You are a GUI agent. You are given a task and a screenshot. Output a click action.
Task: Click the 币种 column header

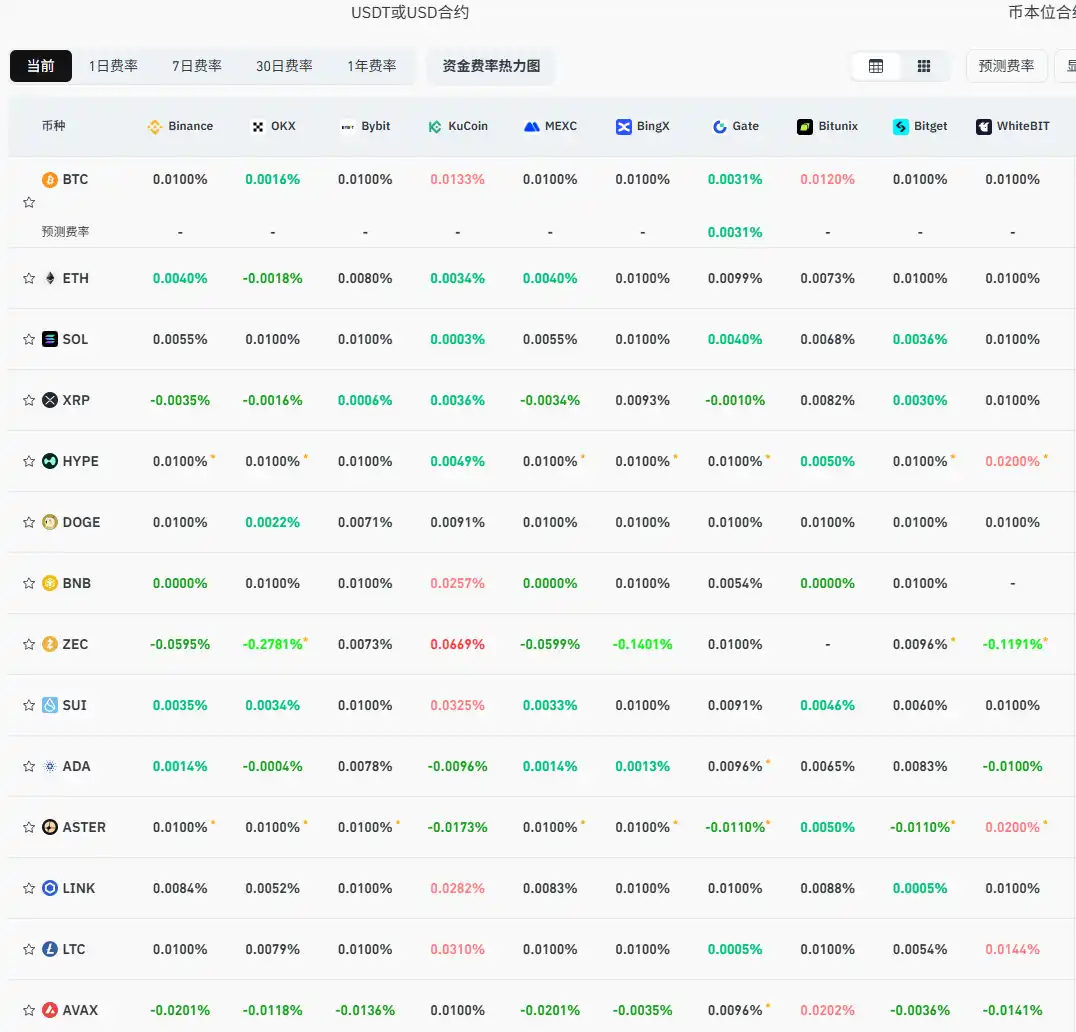coord(54,126)
